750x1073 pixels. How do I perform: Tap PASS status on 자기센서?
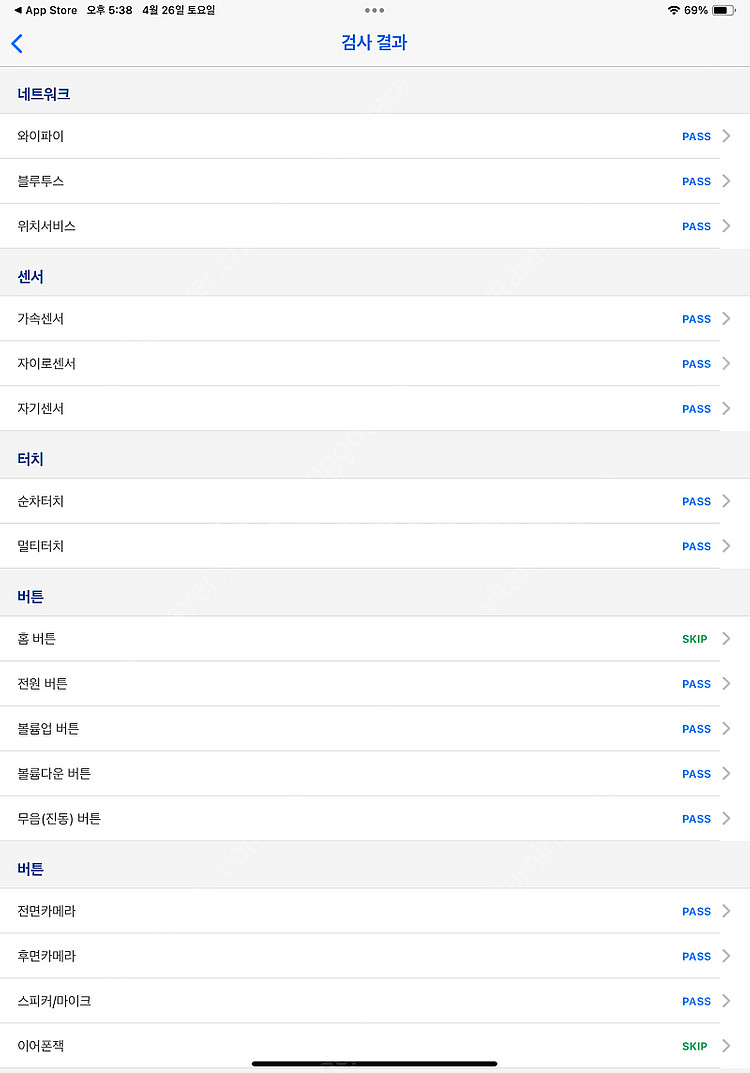(697, 409)
